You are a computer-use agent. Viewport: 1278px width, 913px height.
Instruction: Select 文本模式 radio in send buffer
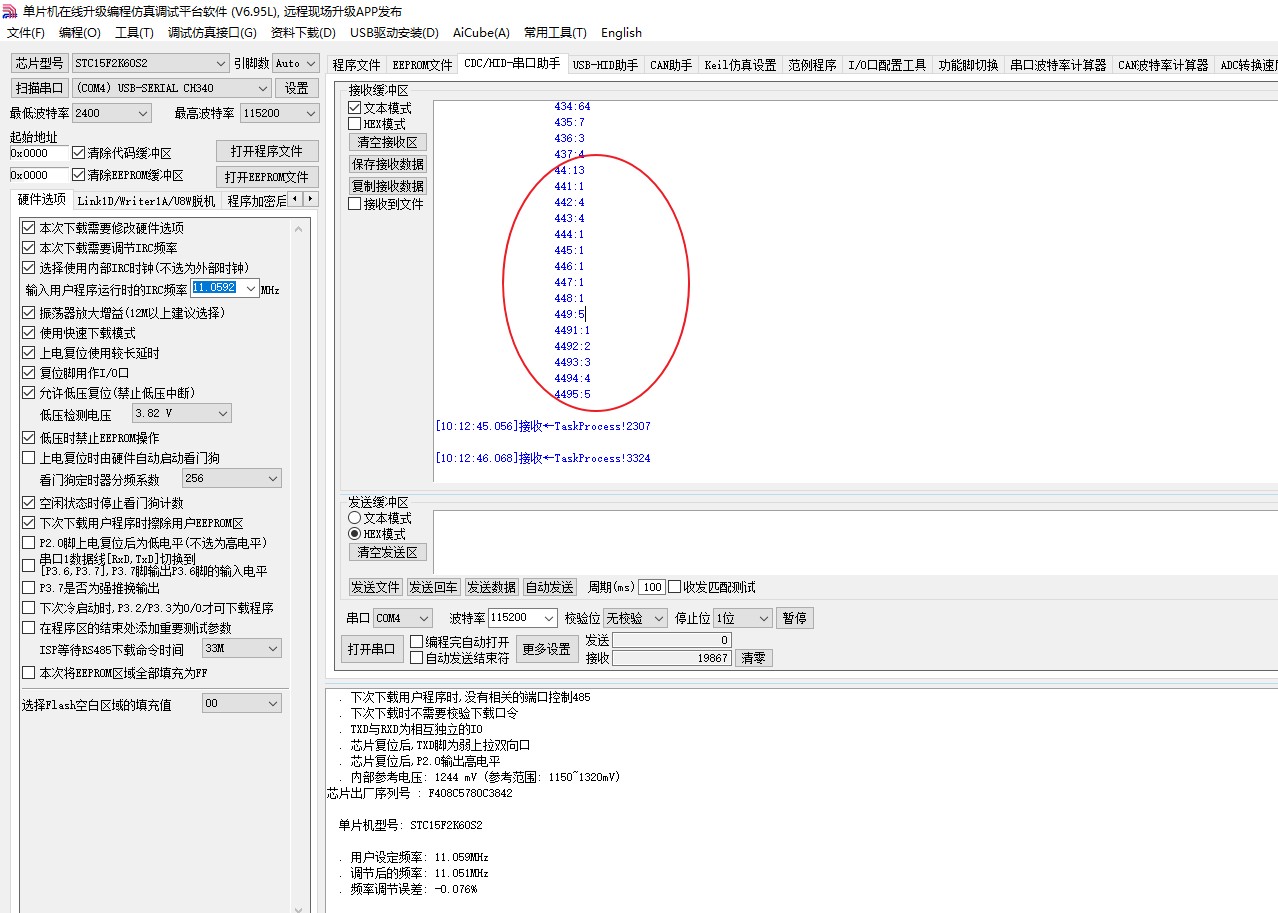[354, 518]
